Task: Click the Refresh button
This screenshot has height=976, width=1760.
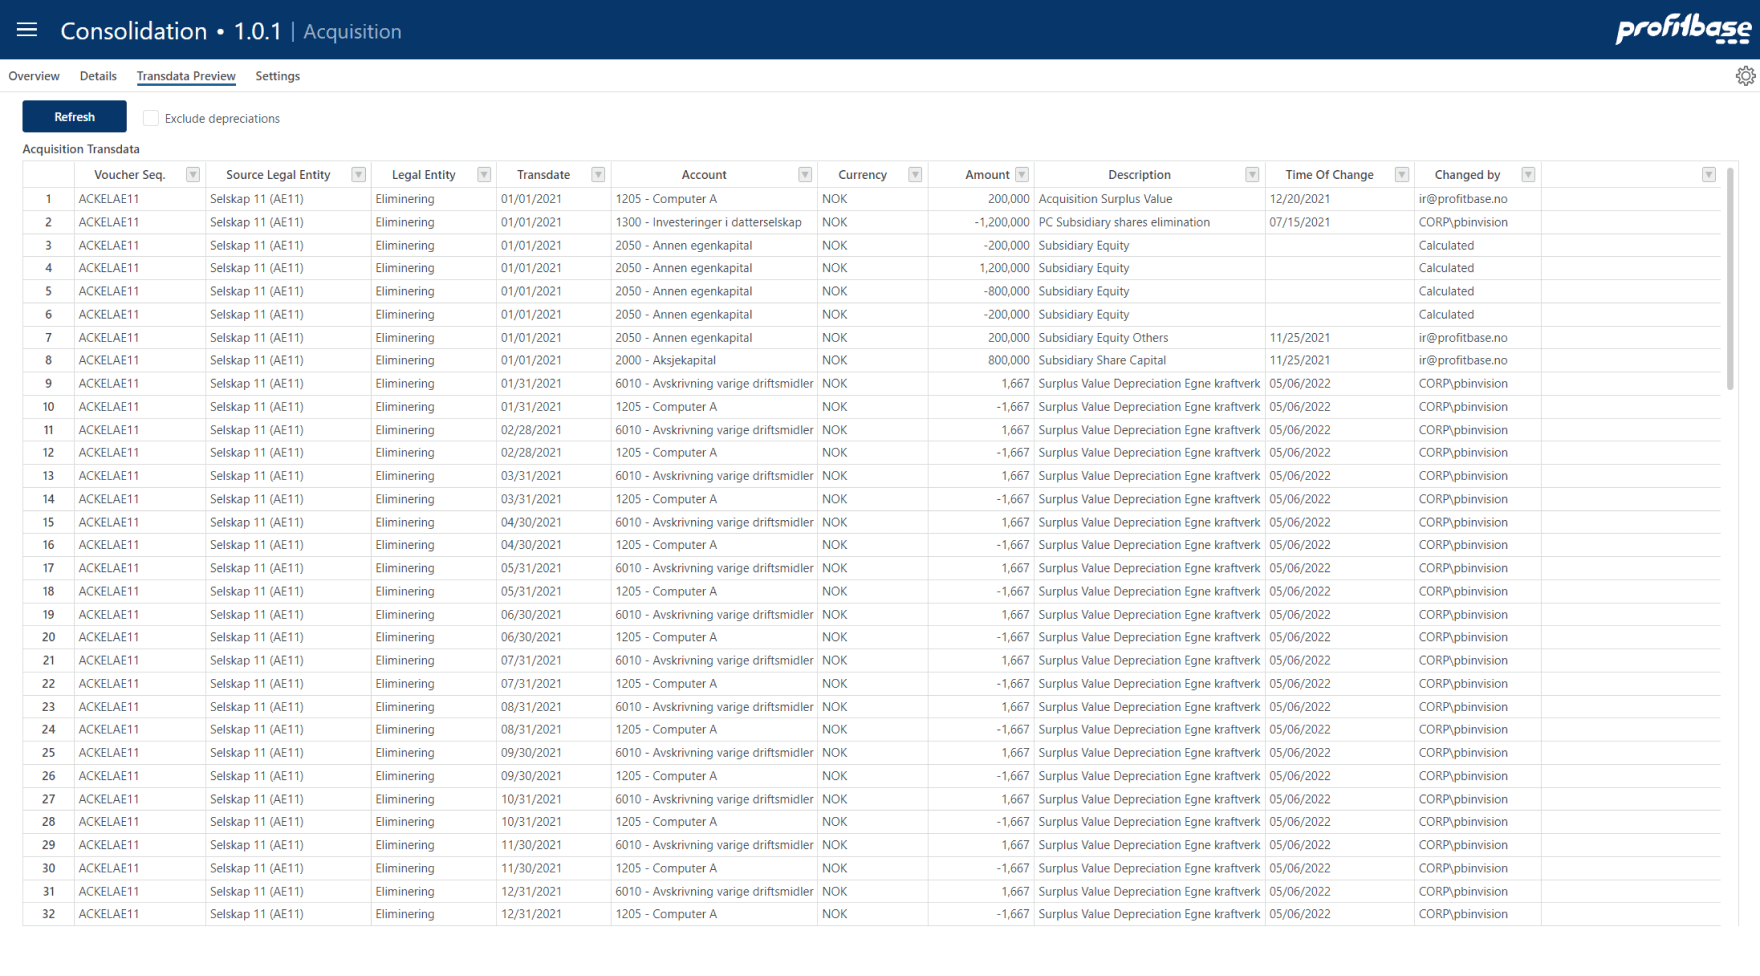Action: 75,117
